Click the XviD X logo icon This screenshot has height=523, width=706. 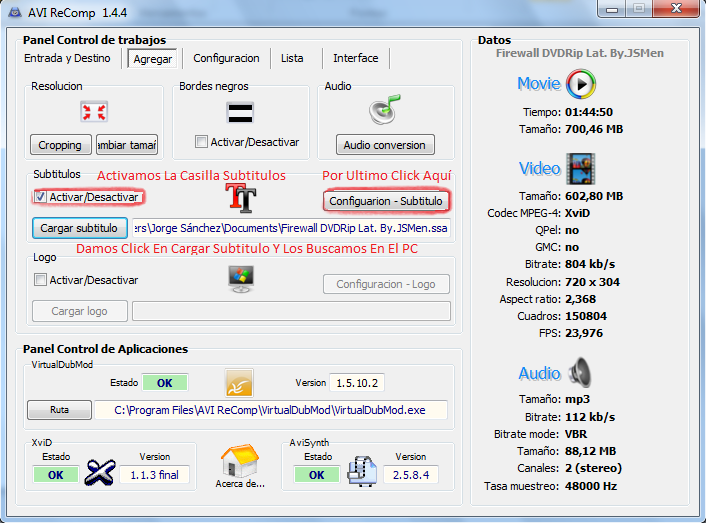pyautogui.click(x=100, y=472)
